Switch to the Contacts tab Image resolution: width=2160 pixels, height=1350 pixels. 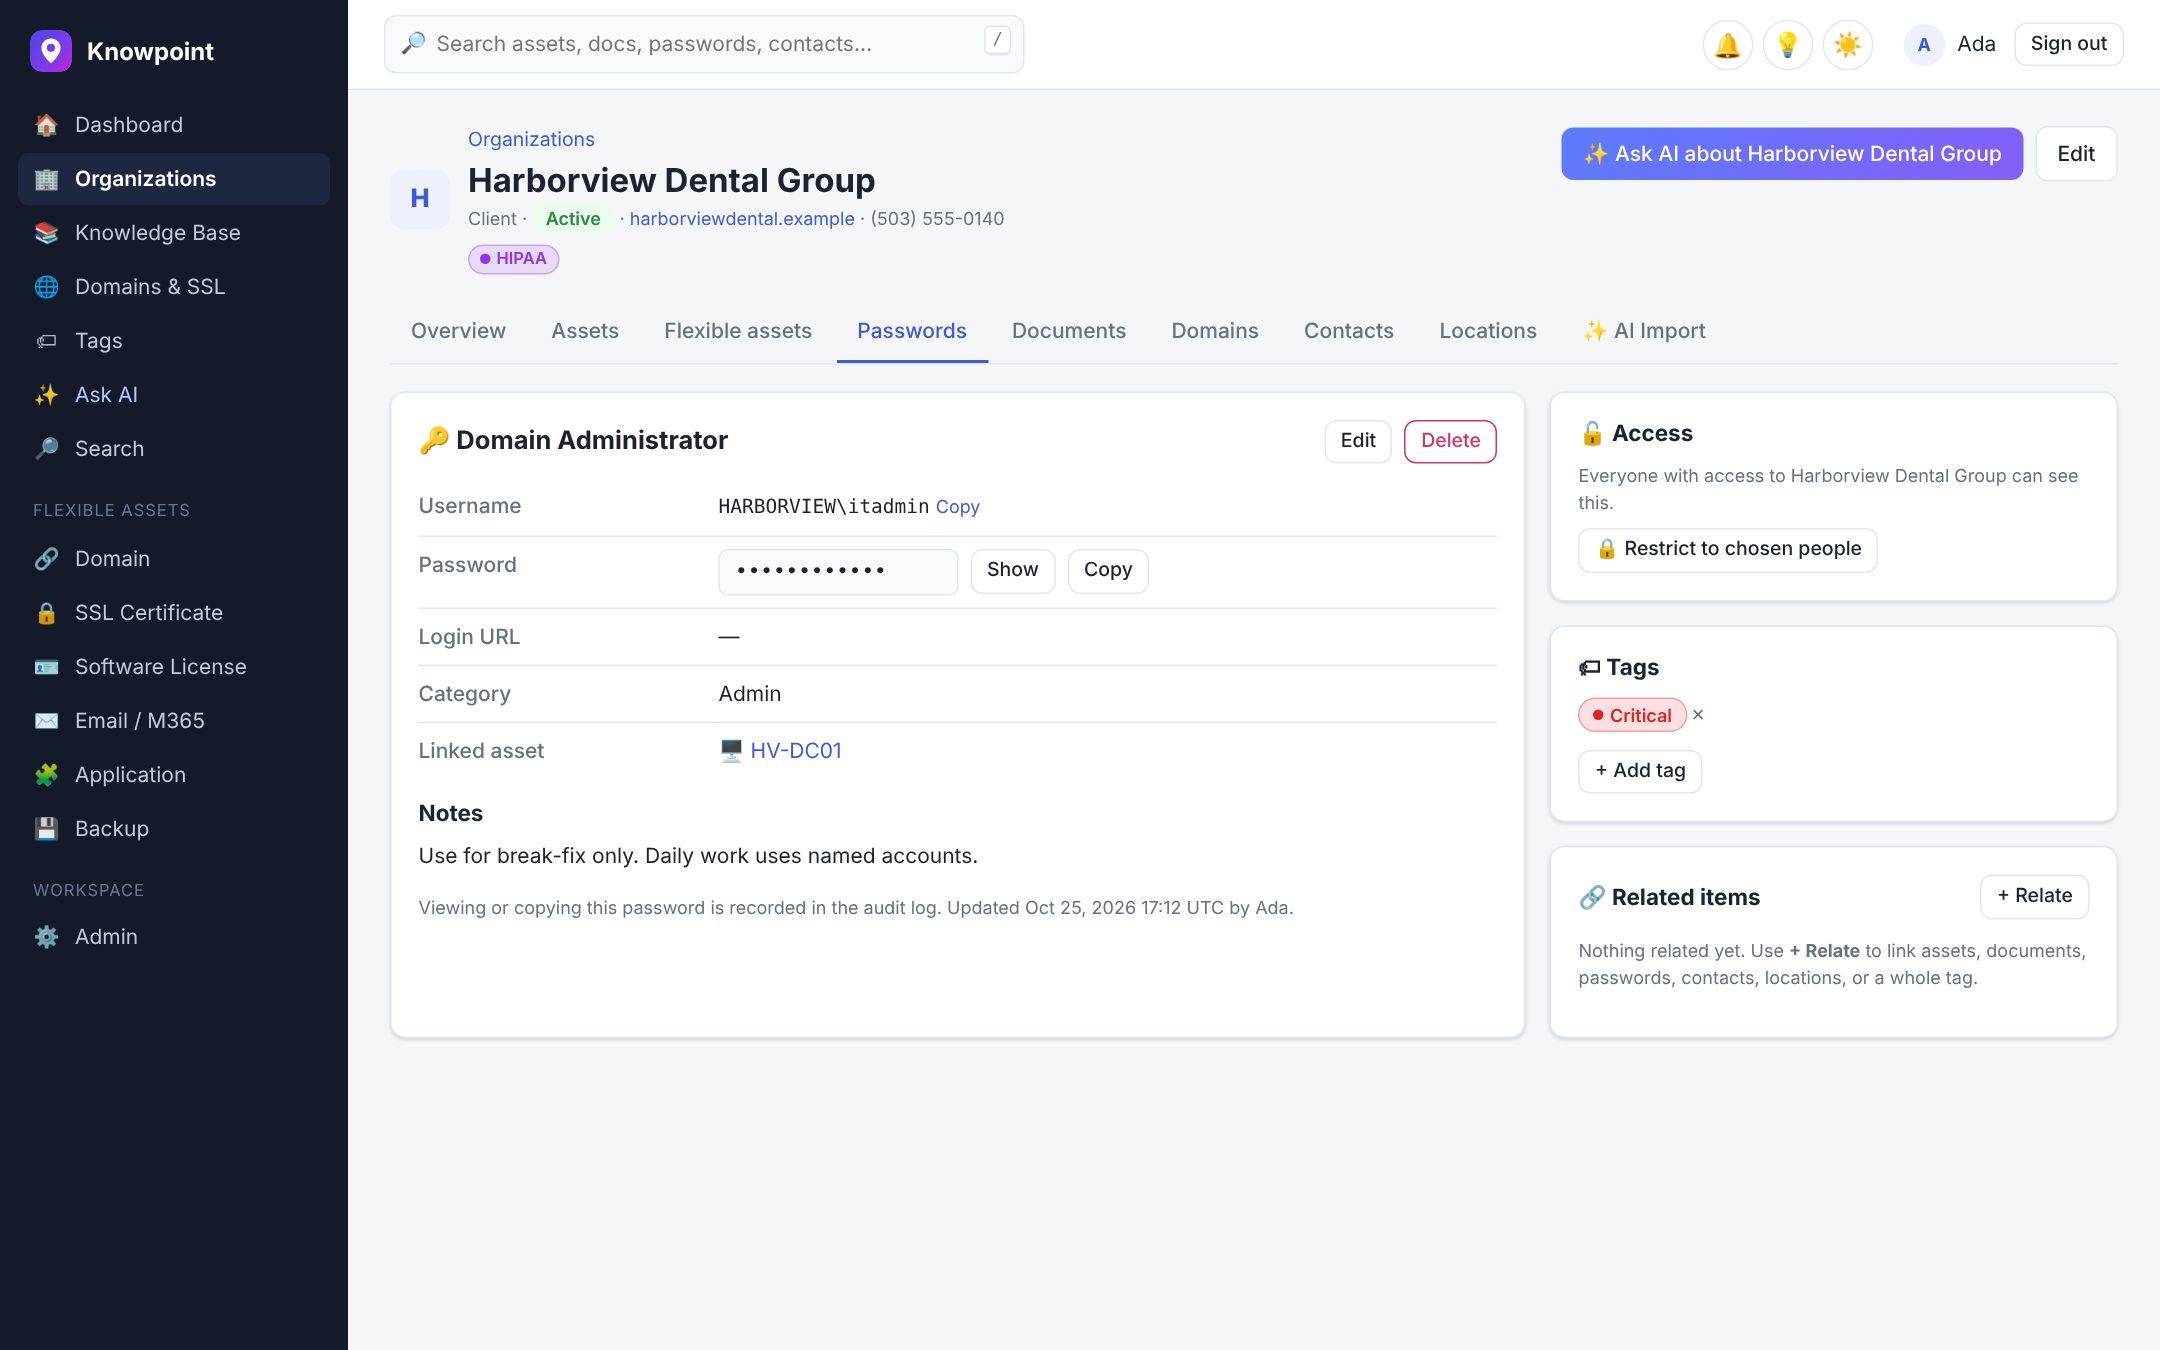[1349, 331]
